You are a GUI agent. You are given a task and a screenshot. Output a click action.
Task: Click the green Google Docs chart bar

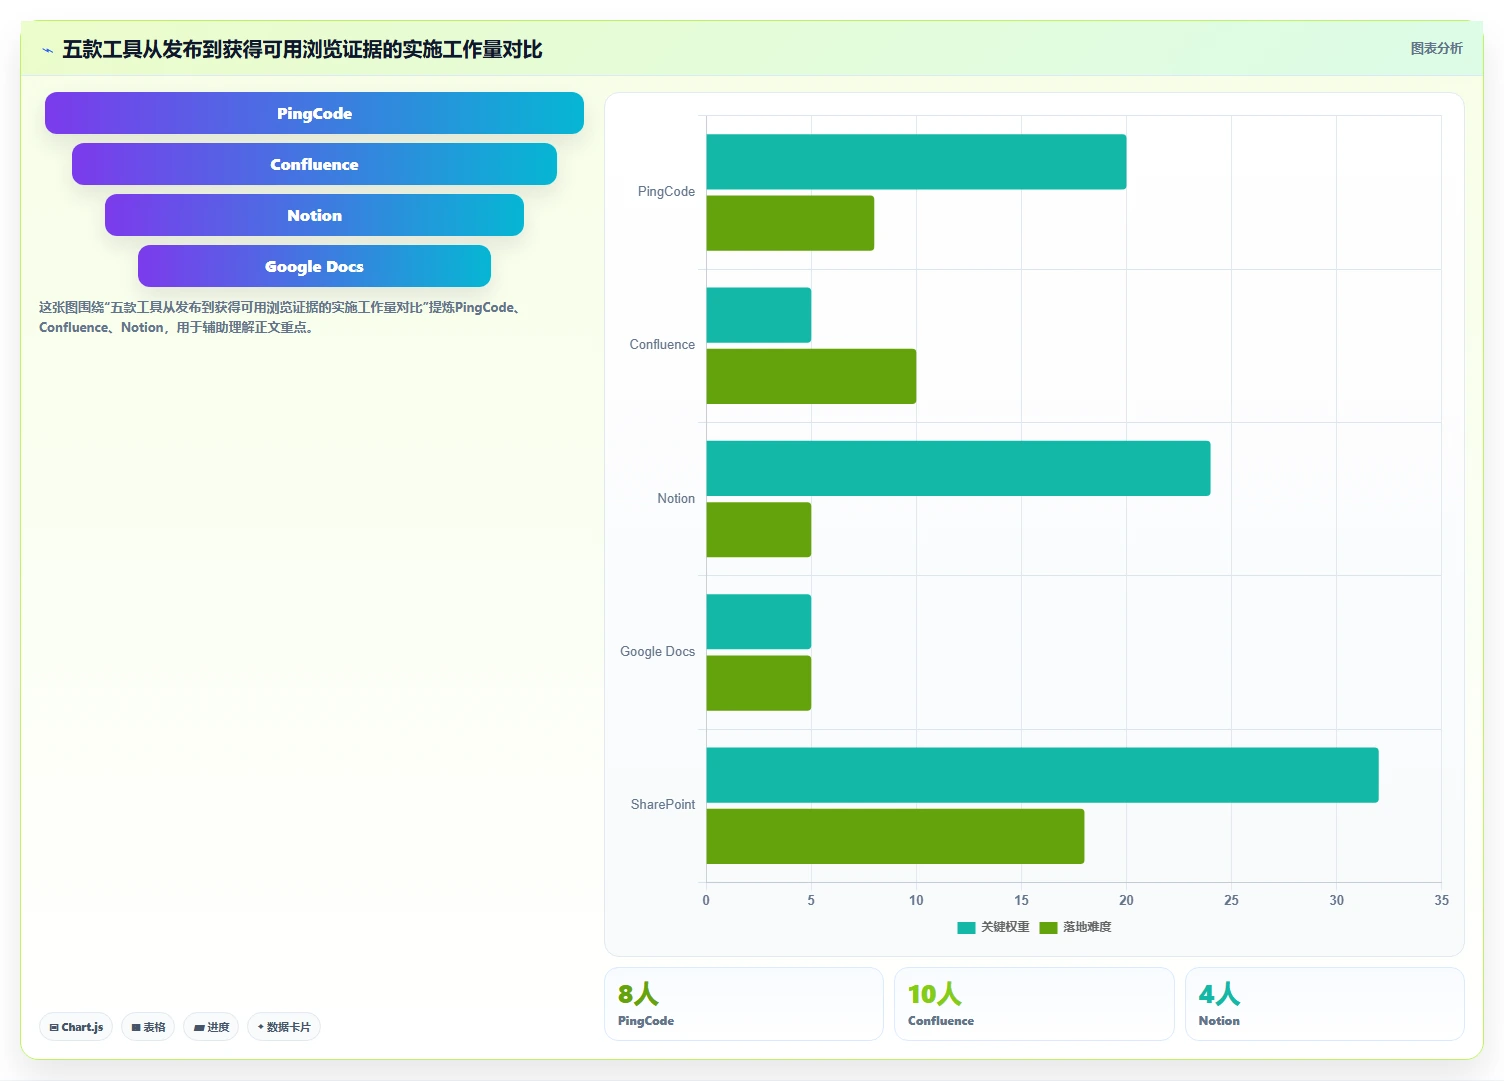(758, 683)
